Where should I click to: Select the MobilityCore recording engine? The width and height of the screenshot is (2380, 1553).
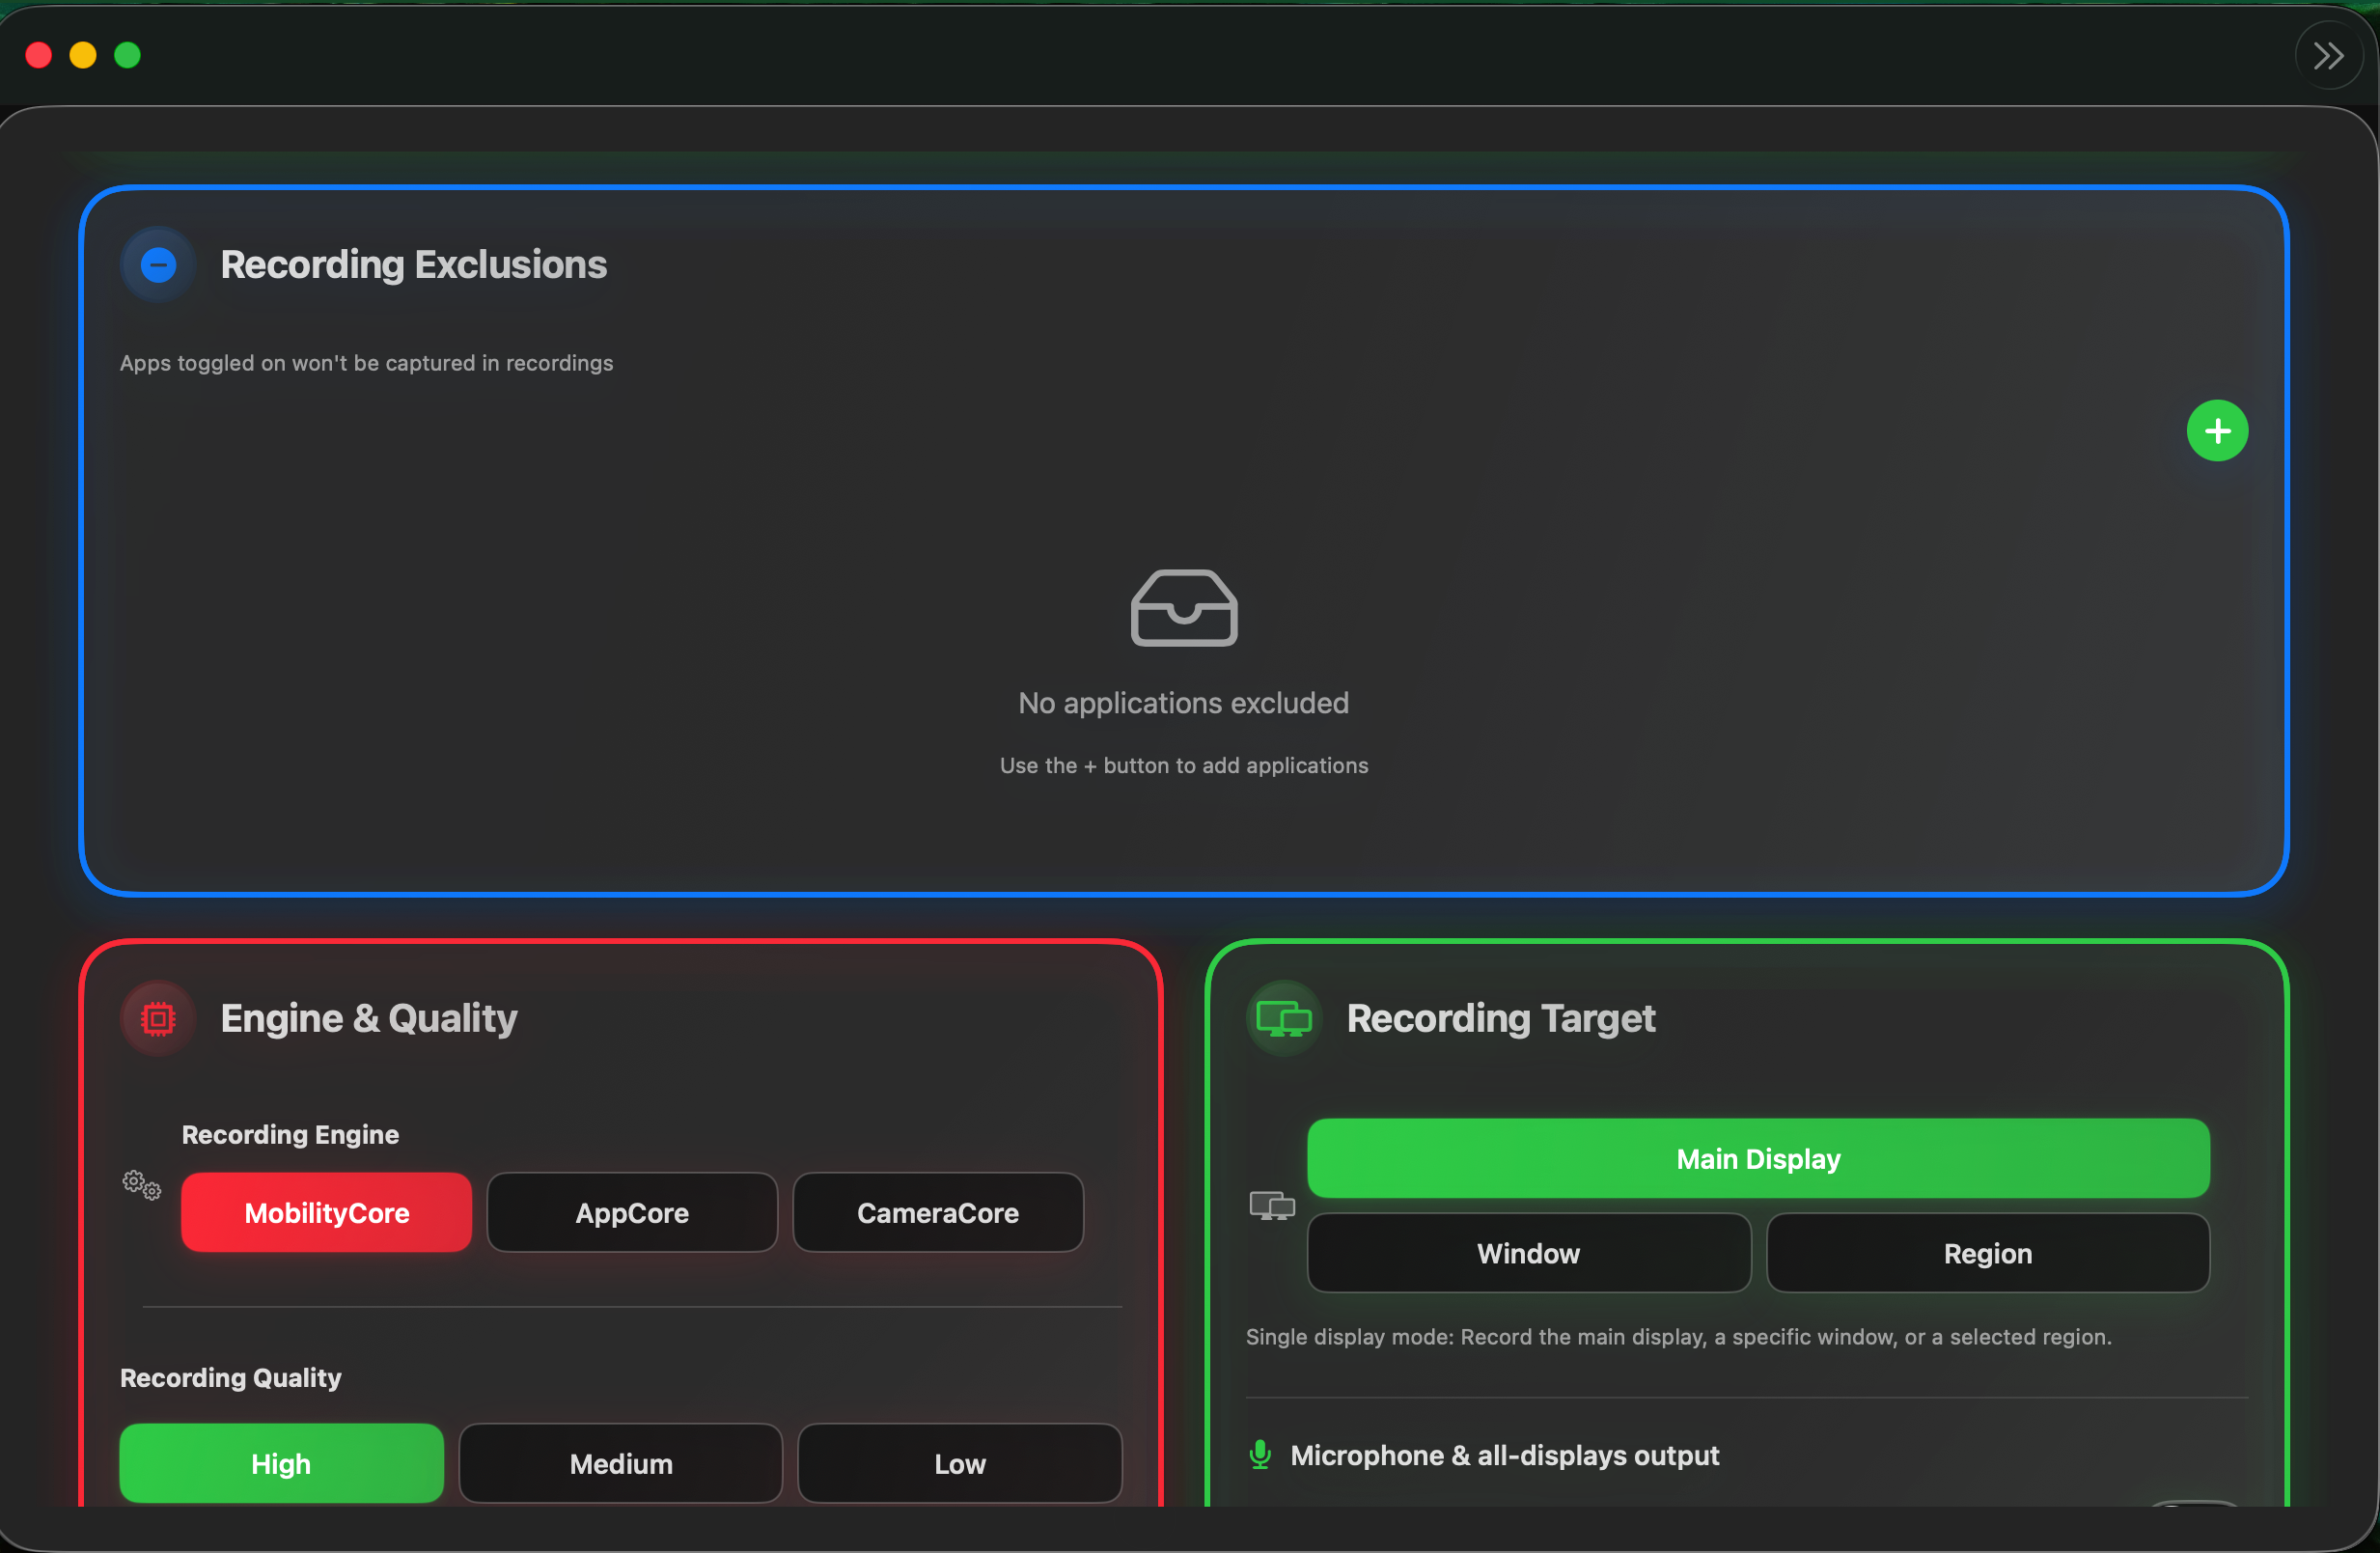326,1212
